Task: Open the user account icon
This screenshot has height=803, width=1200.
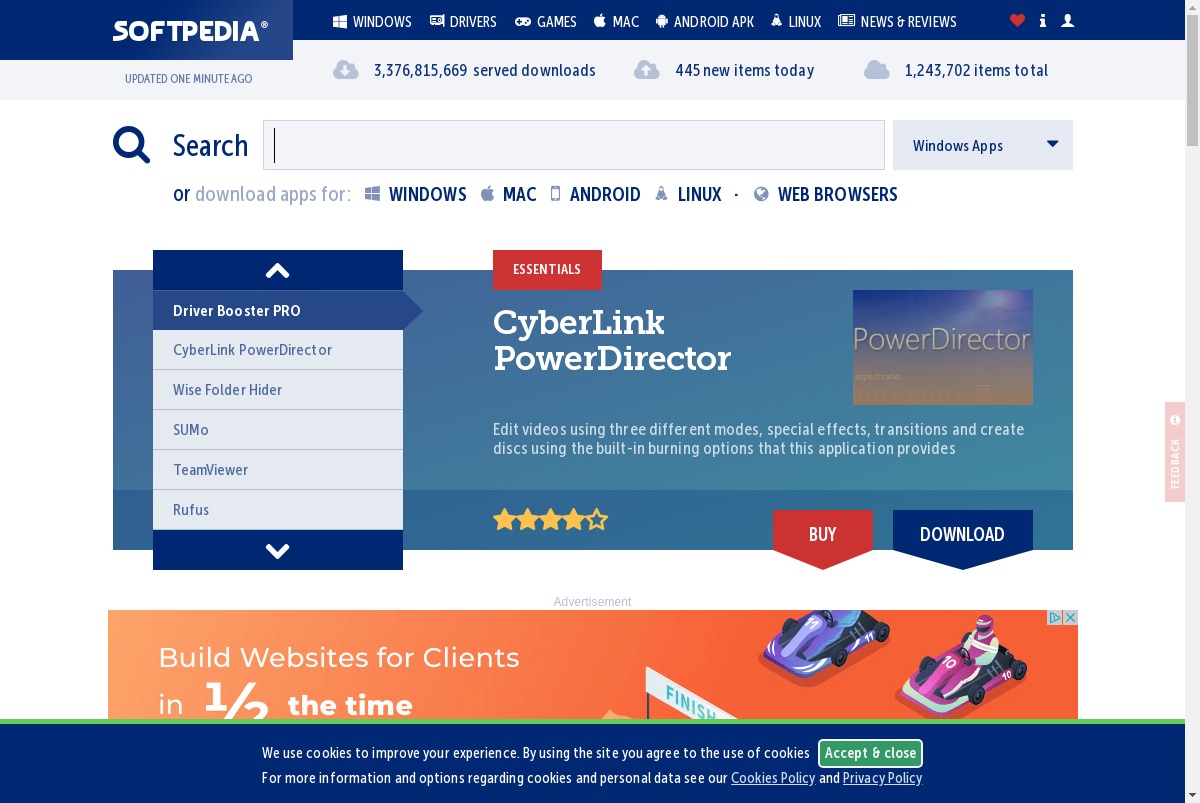Action: (x=1067, y=20)
